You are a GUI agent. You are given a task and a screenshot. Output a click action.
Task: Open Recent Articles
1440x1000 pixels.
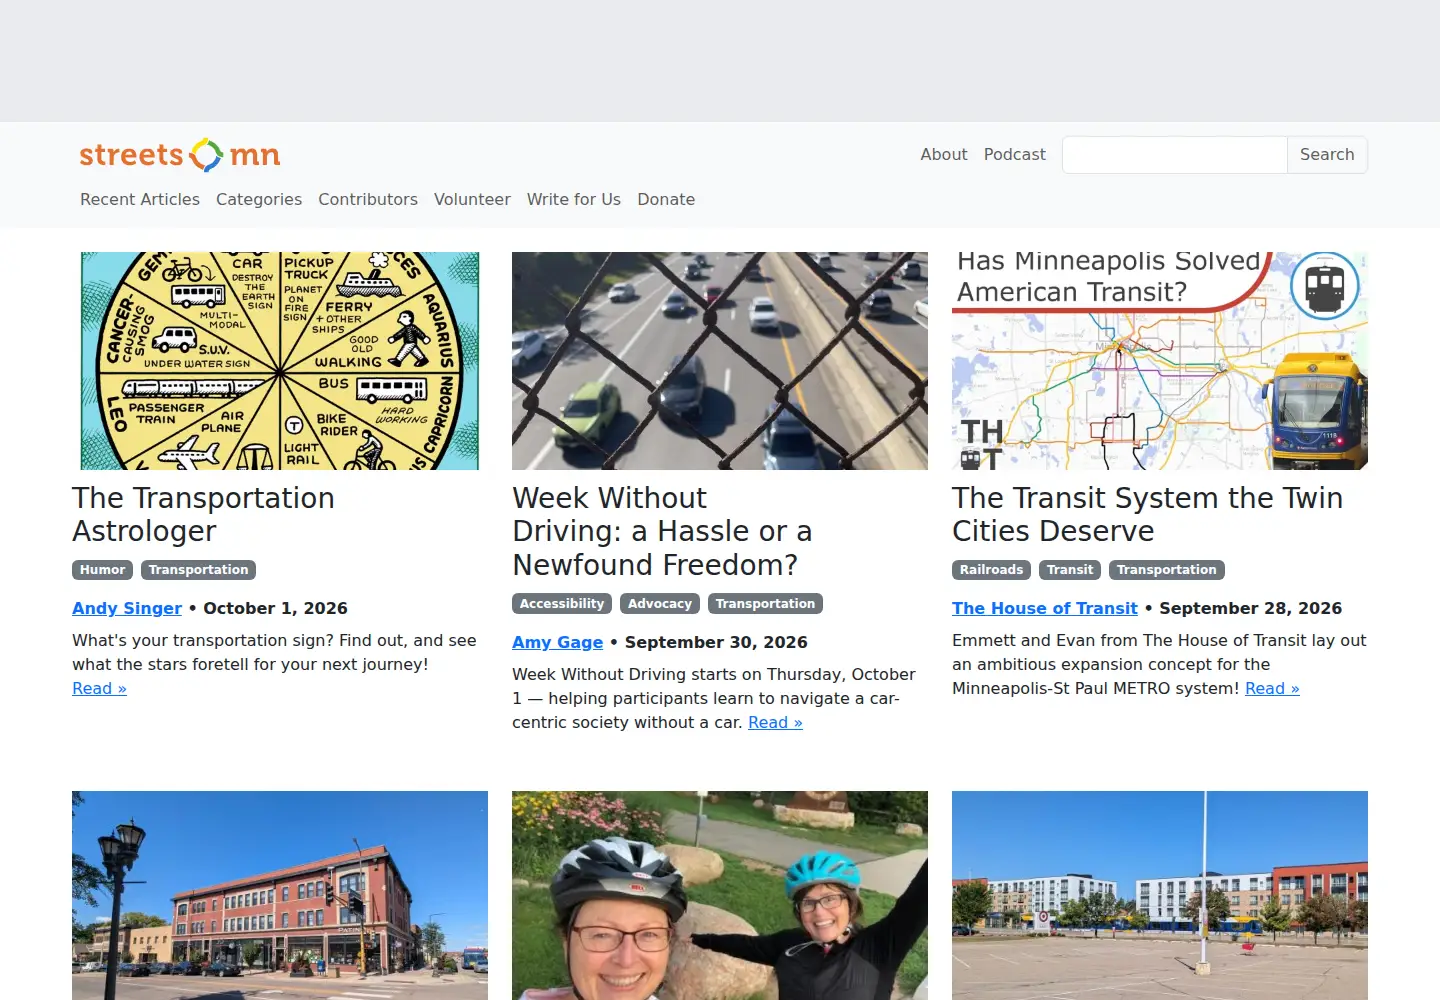(140, 199)
